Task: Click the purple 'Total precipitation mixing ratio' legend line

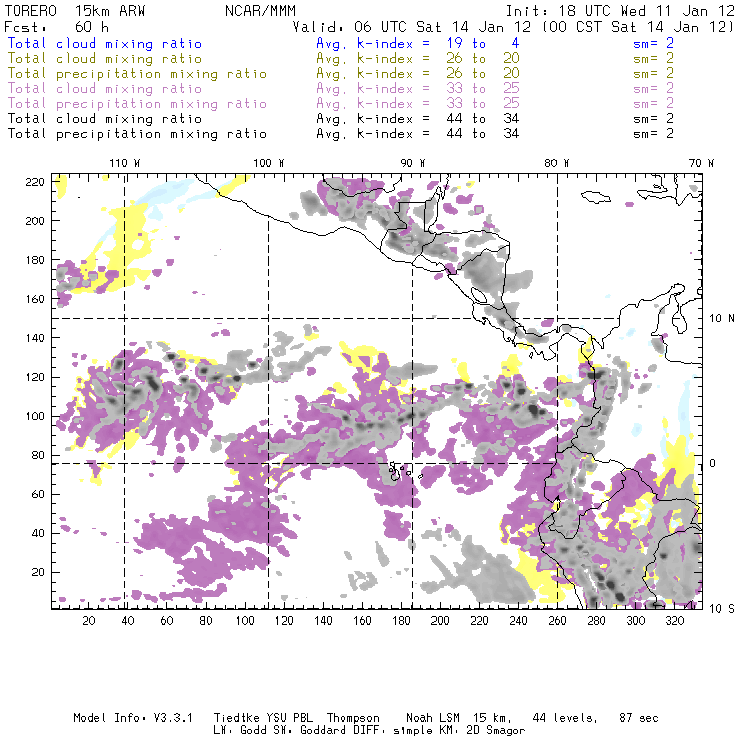Action: click(x=137, y=104)
